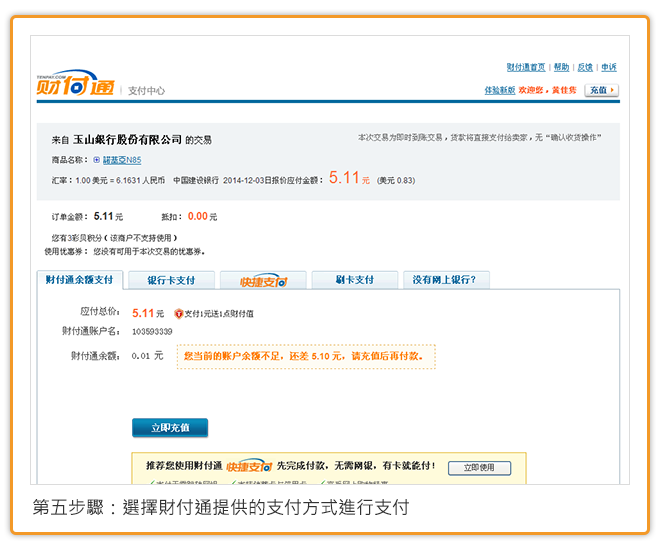Click the 支付中心 header text
Screen dimensions: 660x550
[x=146, y=91]
